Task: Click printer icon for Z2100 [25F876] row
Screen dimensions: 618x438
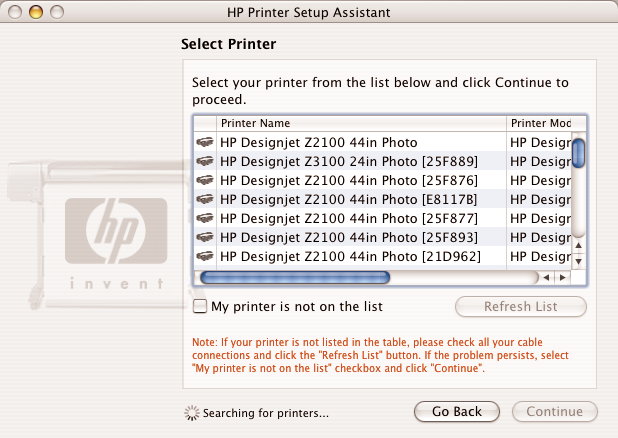Action: pyautogui.click(x=205, y=180)
